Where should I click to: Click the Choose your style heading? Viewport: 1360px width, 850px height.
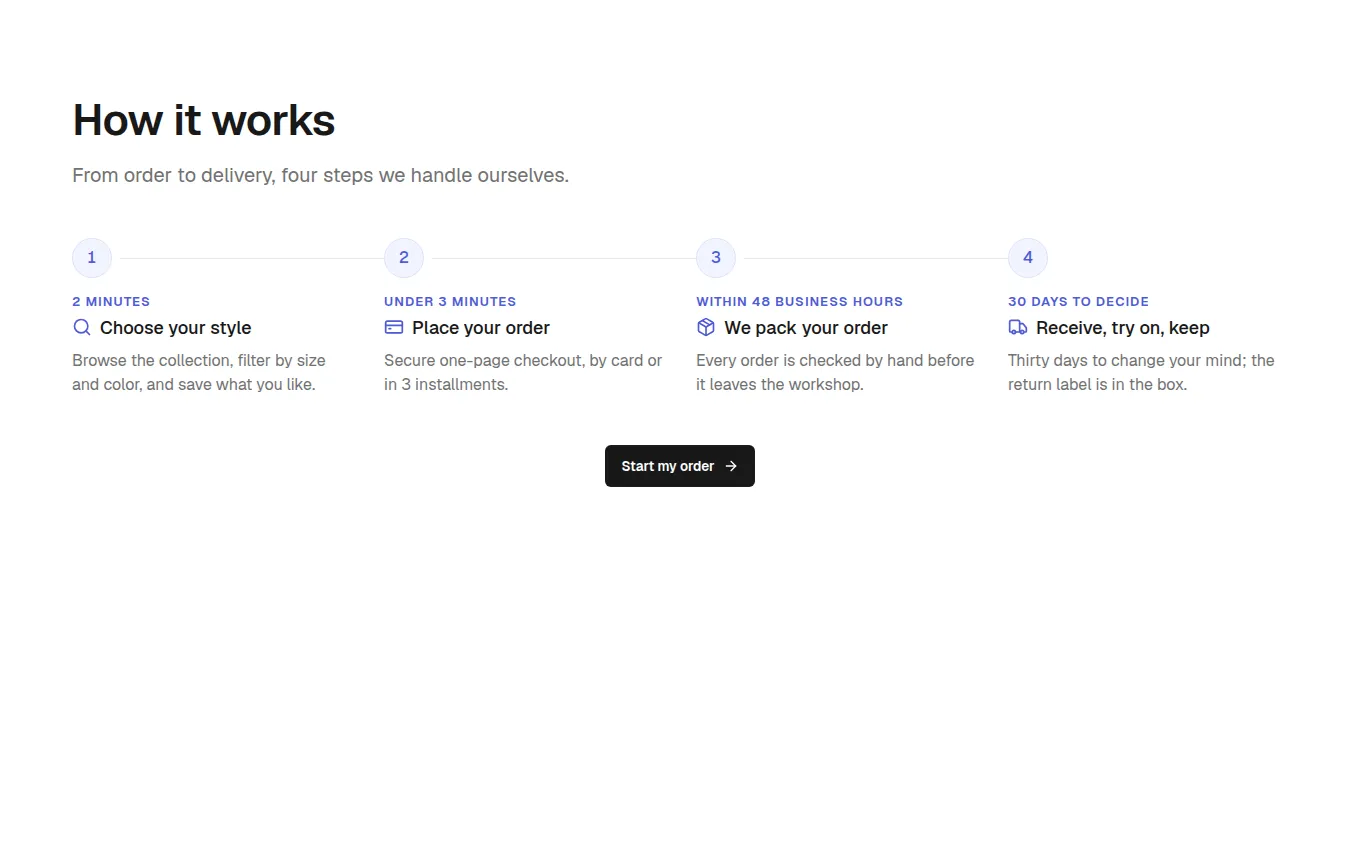[x=176, y=328]
